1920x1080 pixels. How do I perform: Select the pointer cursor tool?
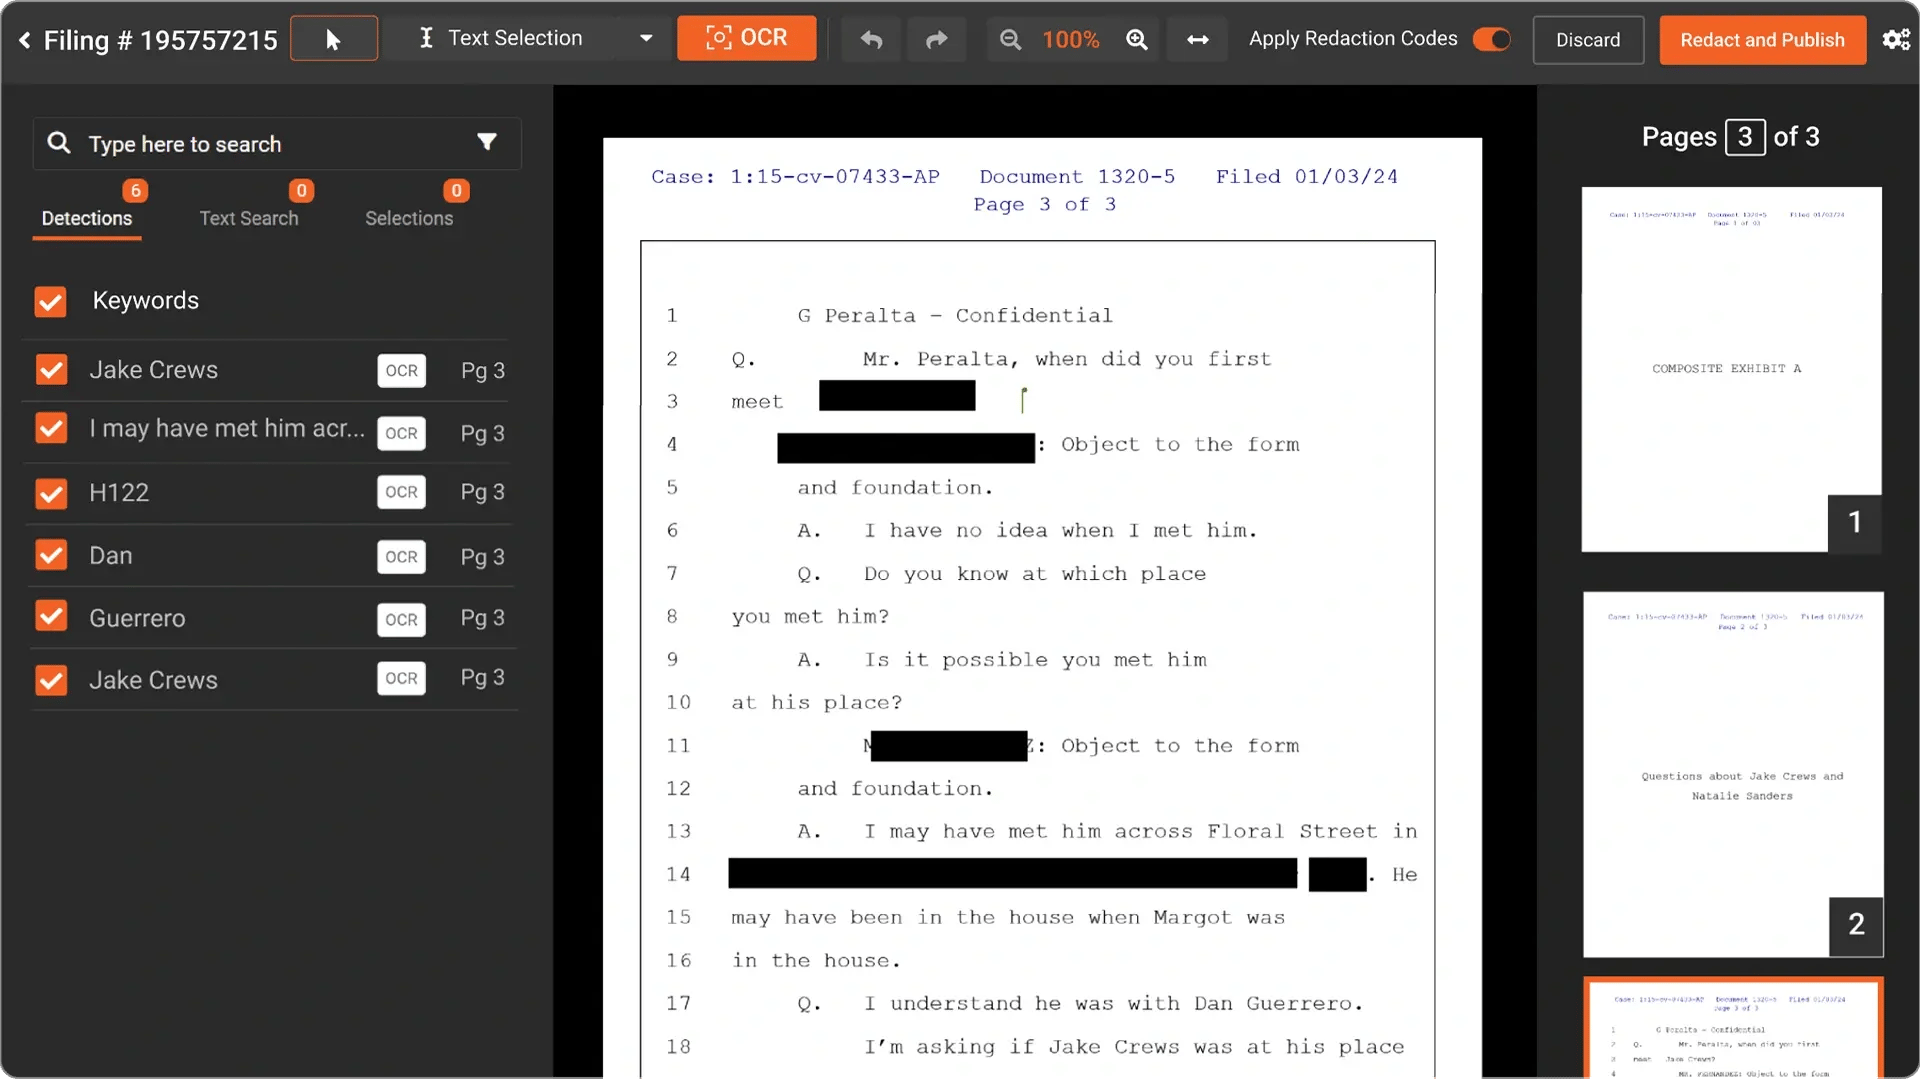click(x=334, y=39)
